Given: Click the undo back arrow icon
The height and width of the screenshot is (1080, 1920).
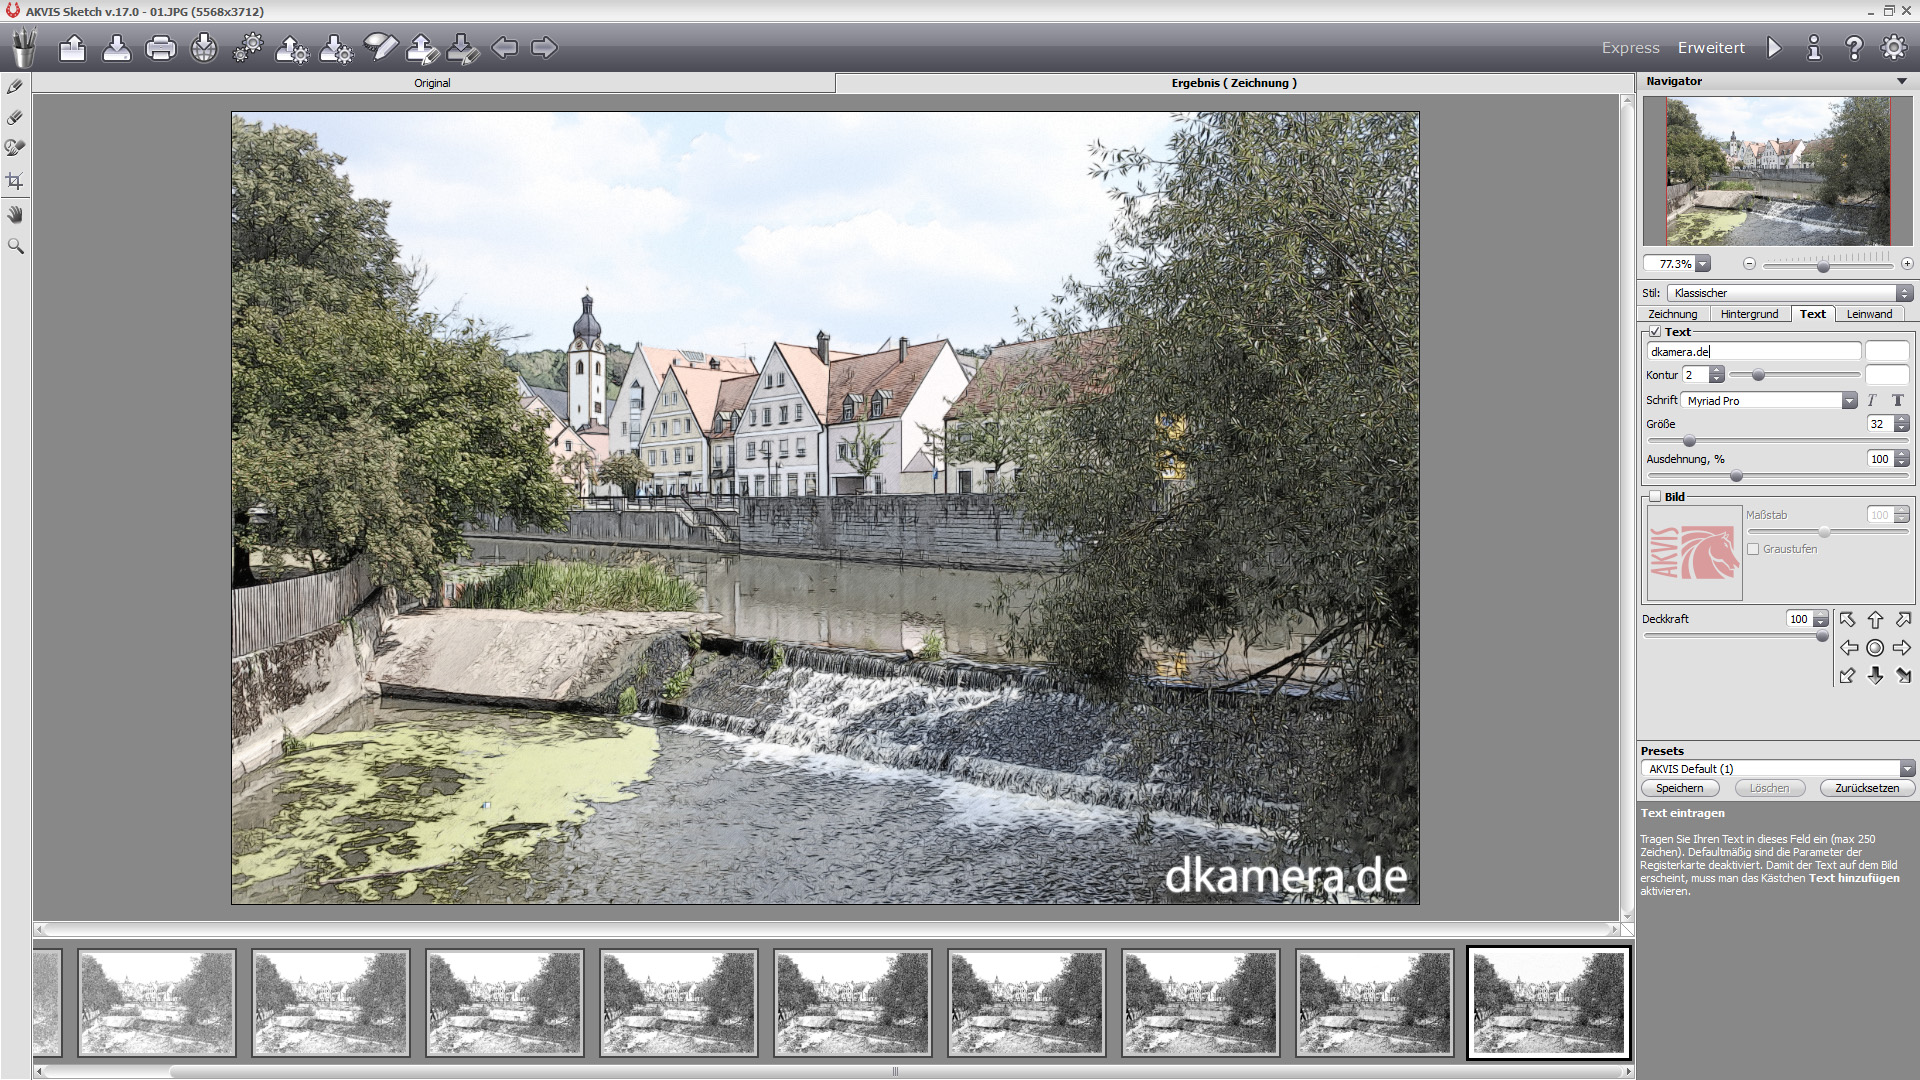Looking at the screenshot, I should [505, 48].
